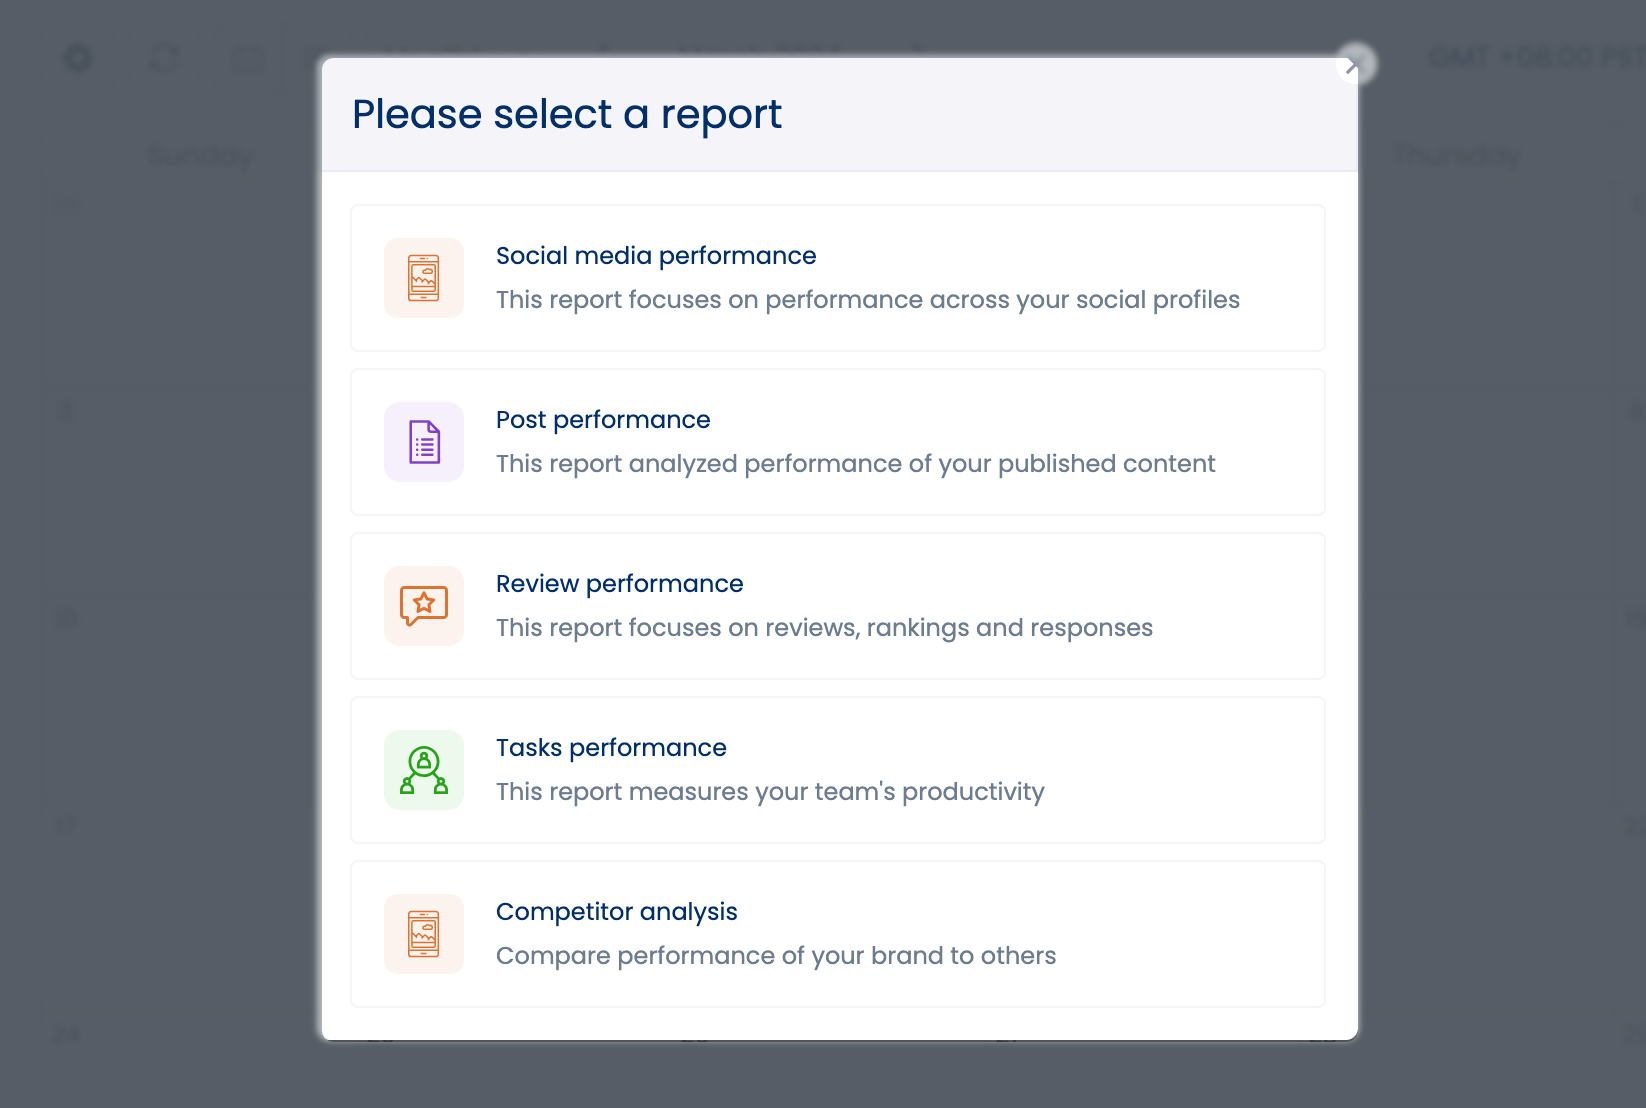1646x1108 pixels.
Task: Click the Competitor analysis report icon
Action: [x=424, y=934]
